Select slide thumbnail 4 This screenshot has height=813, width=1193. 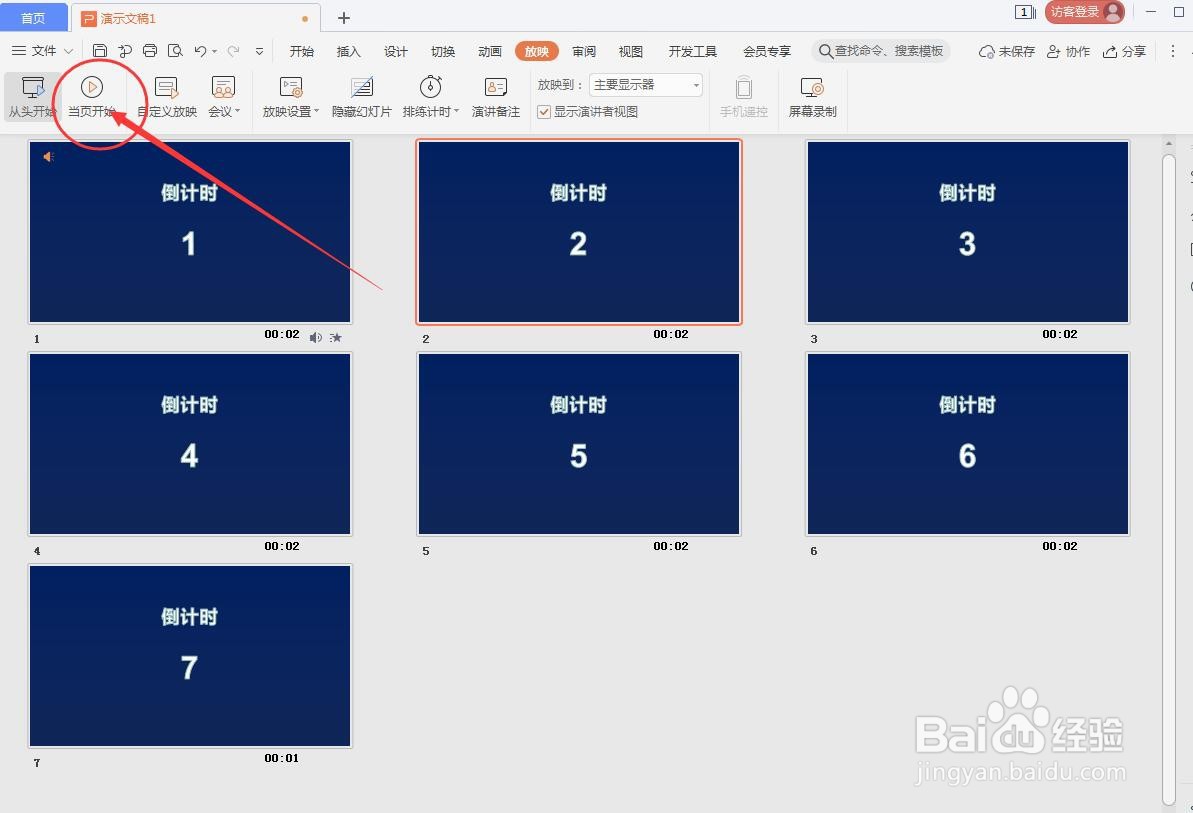tap(190, 443)
